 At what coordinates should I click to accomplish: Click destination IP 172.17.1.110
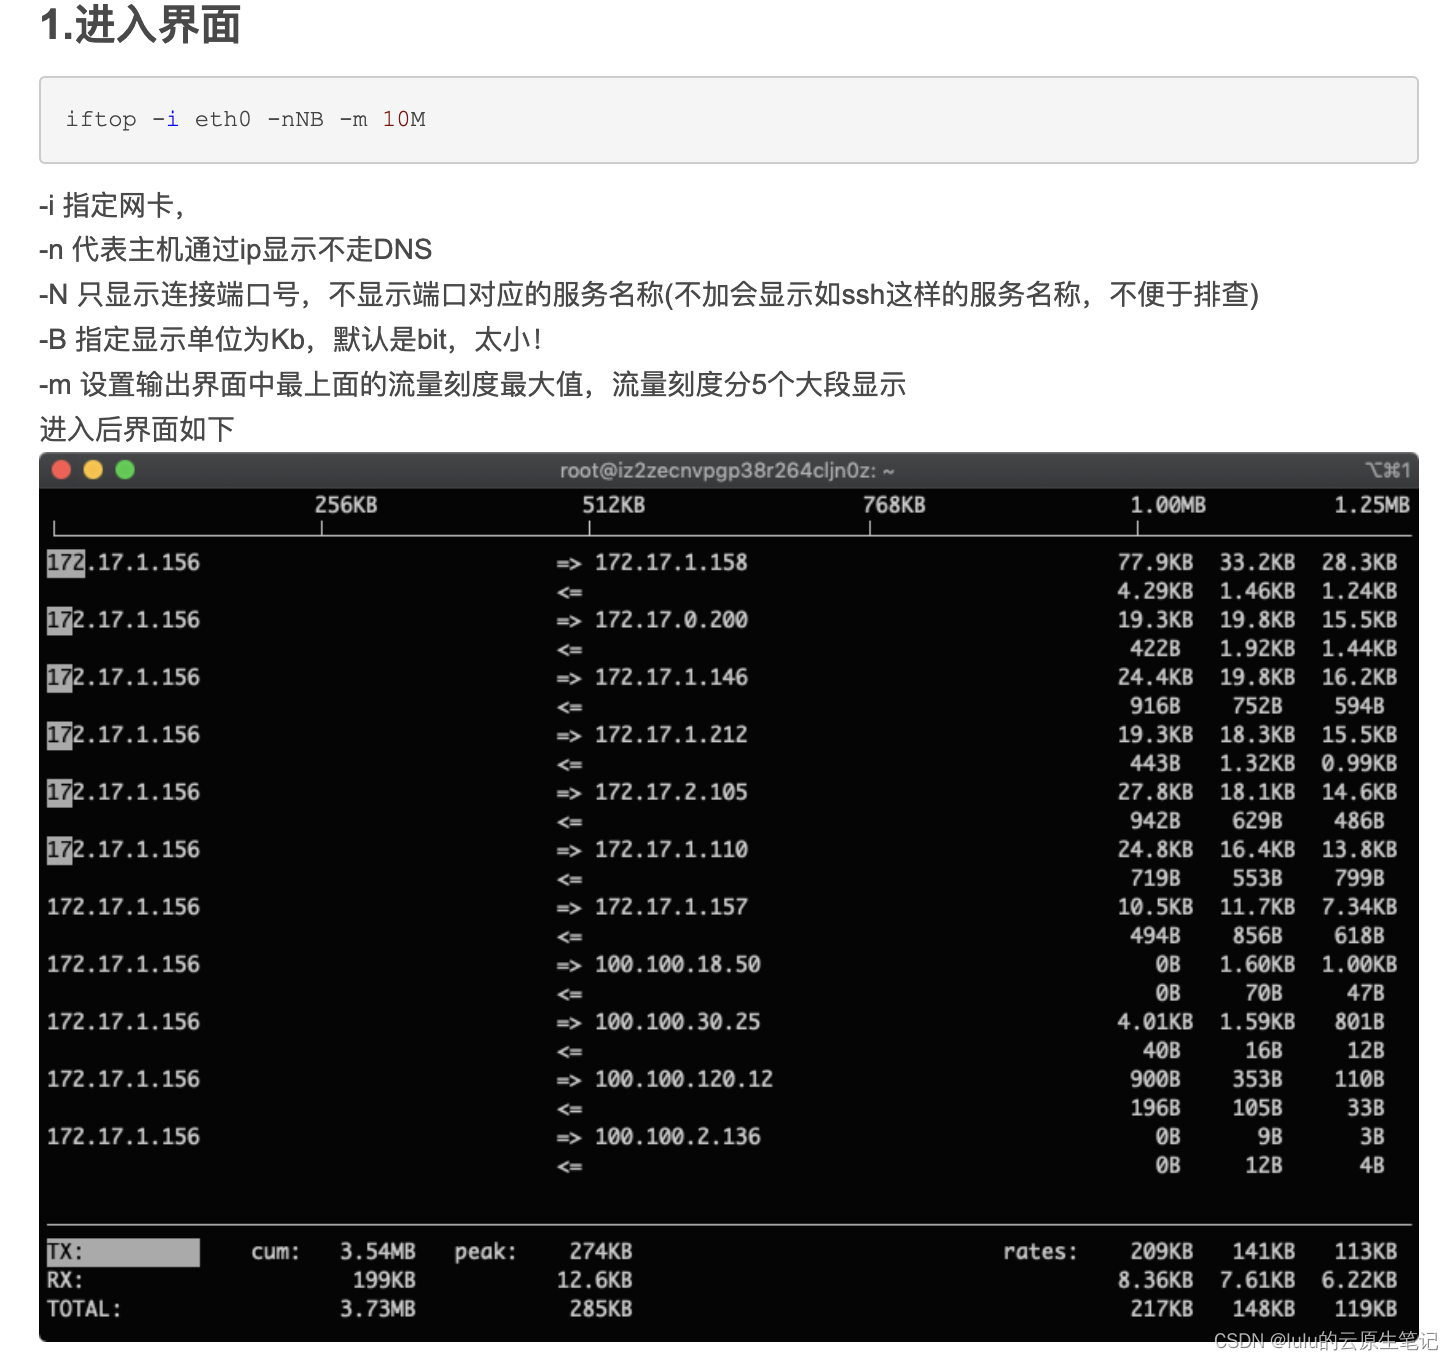671,849
